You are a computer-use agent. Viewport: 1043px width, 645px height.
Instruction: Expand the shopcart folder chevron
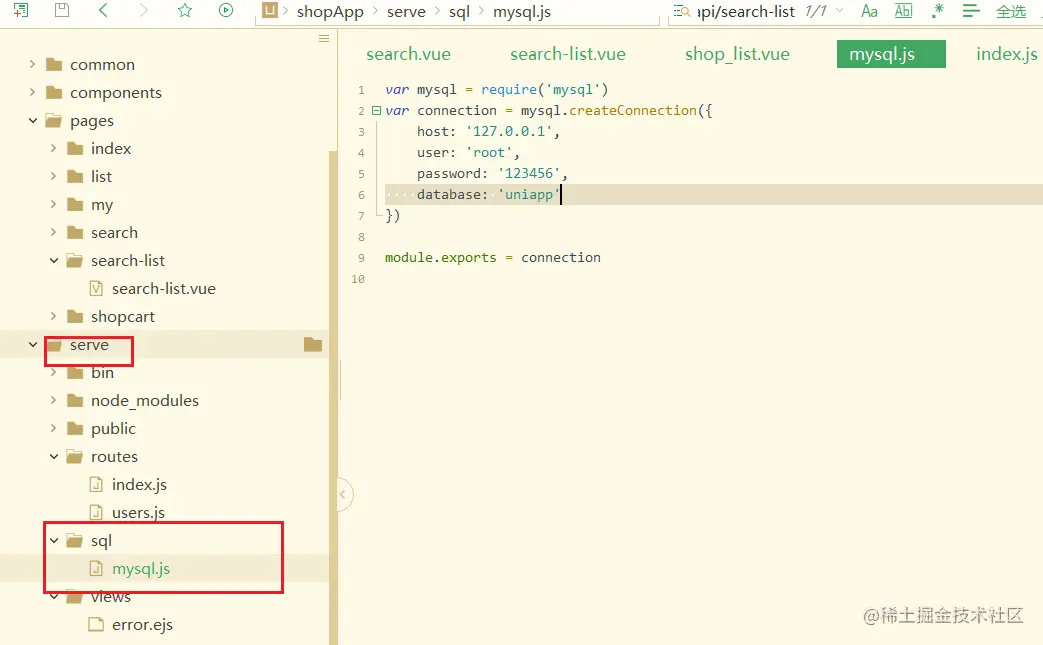tap(54, 317)
